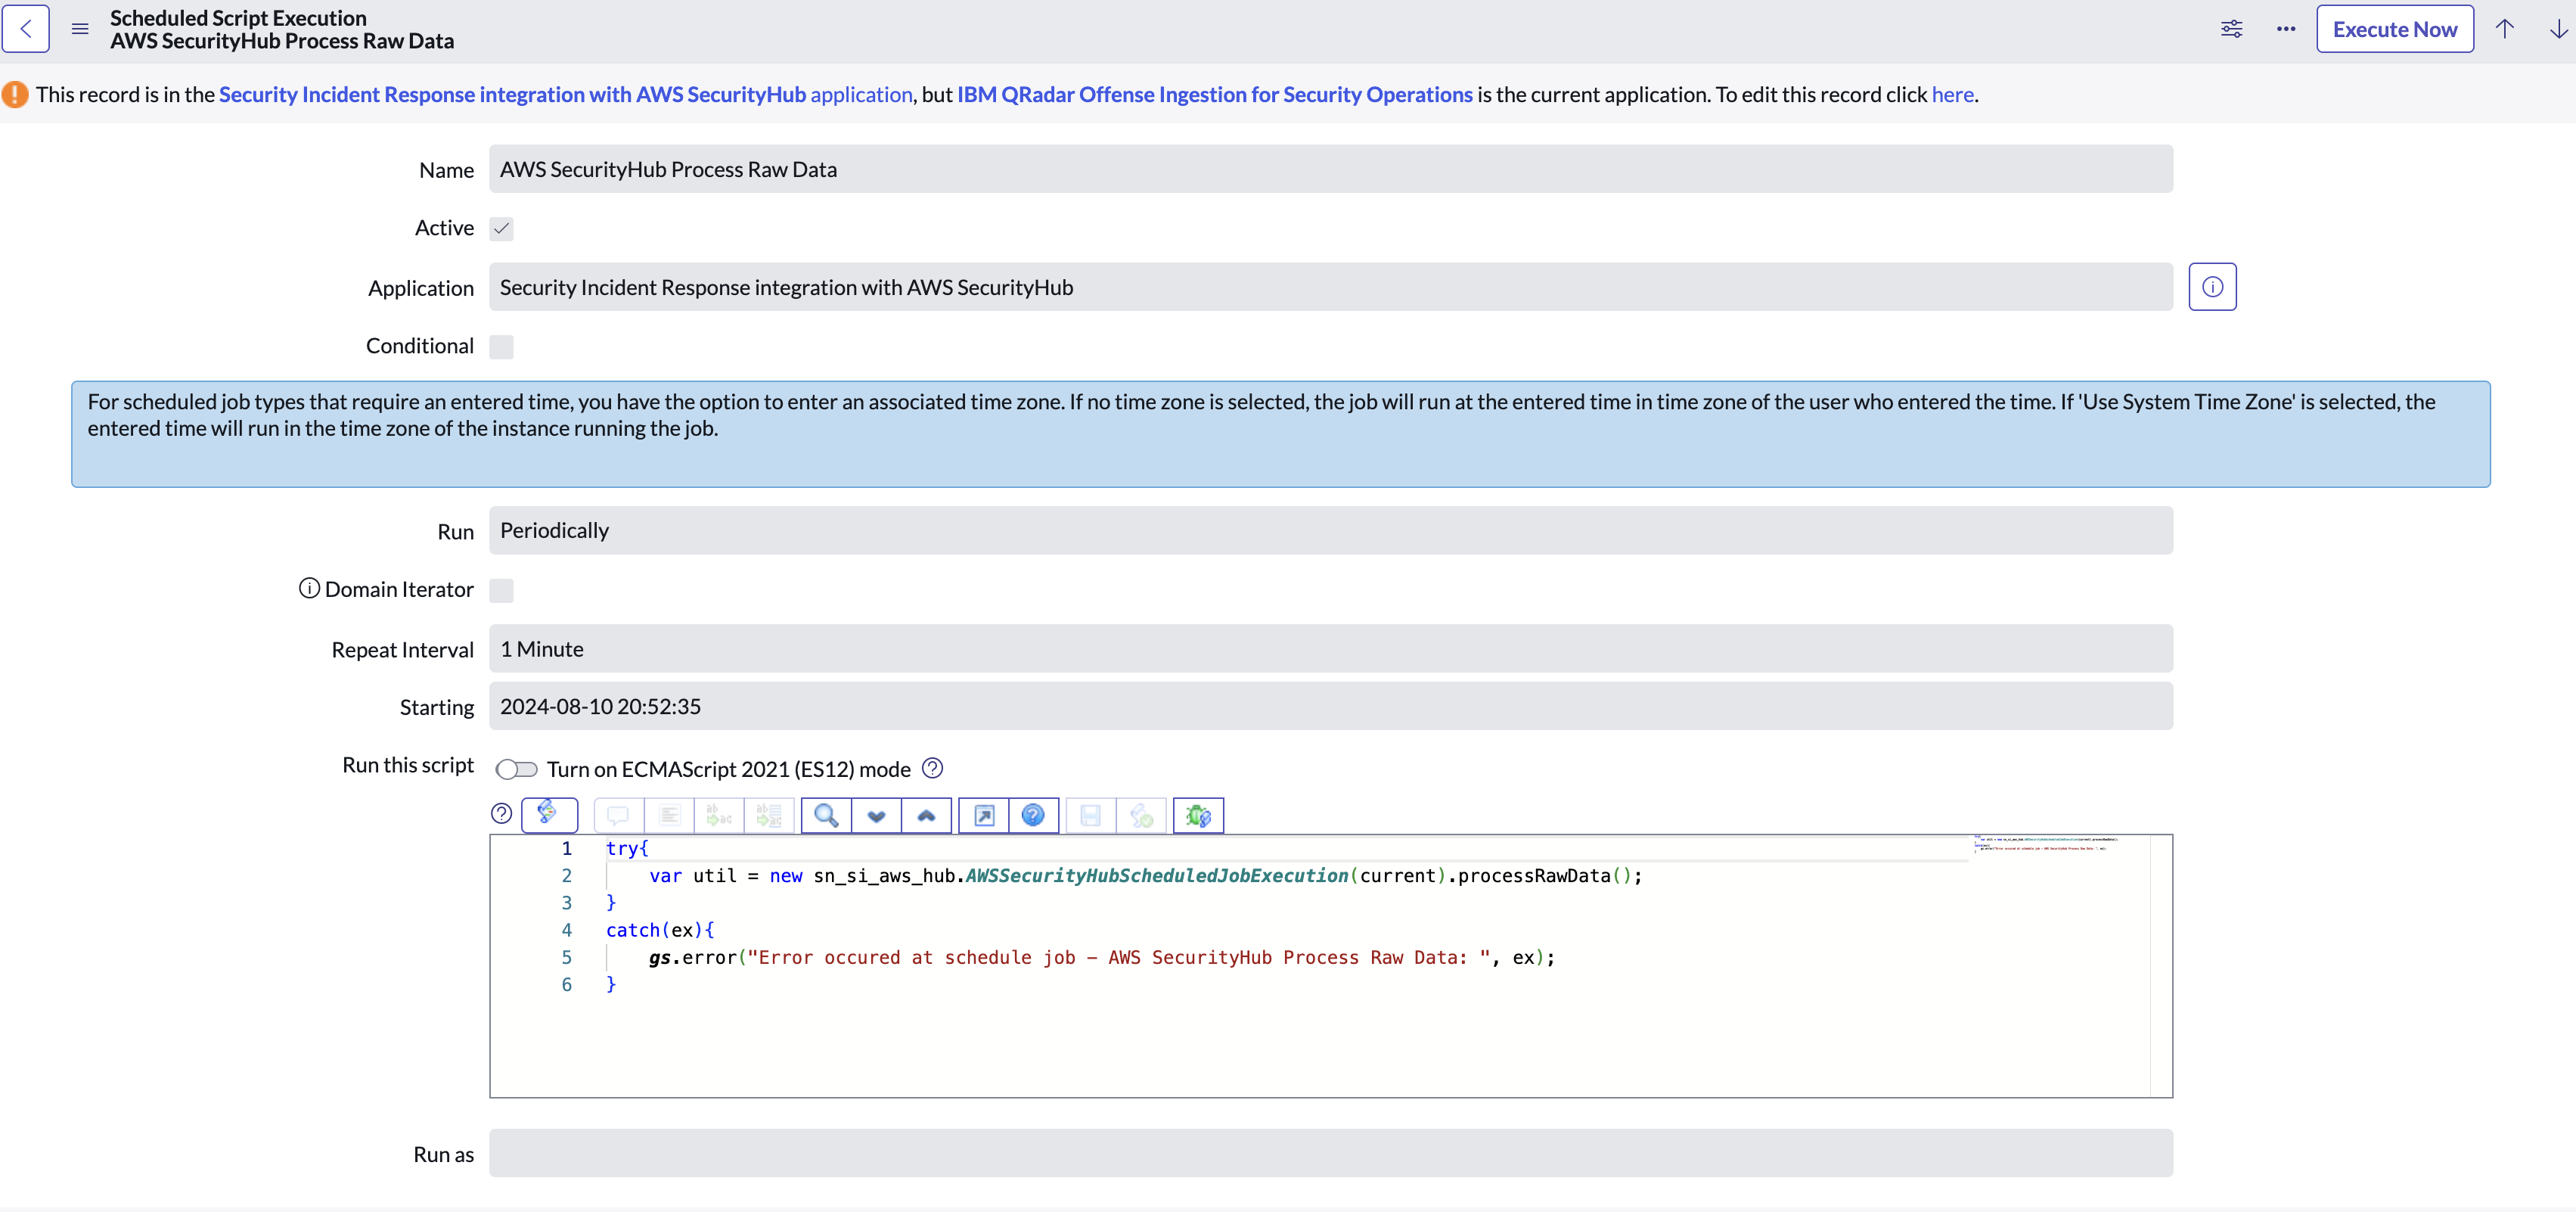Click the toggle comment toolbar icon

tap(619, 816)
